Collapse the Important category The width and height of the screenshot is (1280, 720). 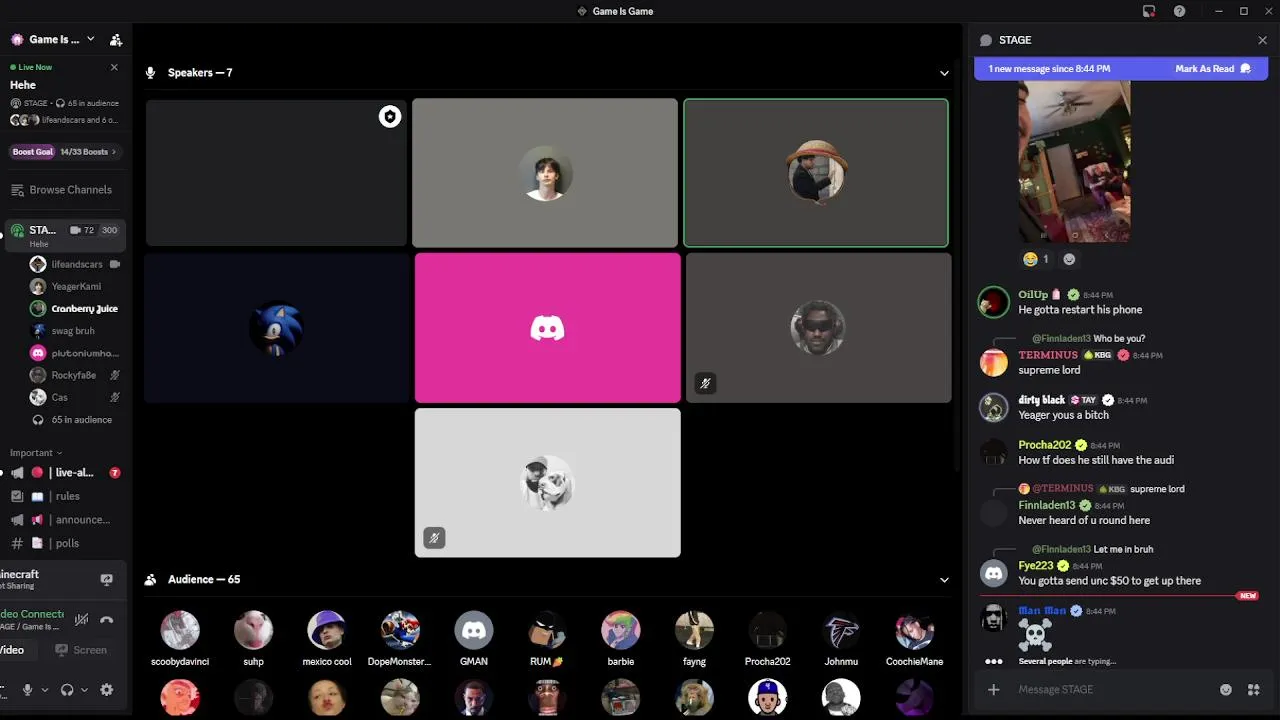coord(36,453)
